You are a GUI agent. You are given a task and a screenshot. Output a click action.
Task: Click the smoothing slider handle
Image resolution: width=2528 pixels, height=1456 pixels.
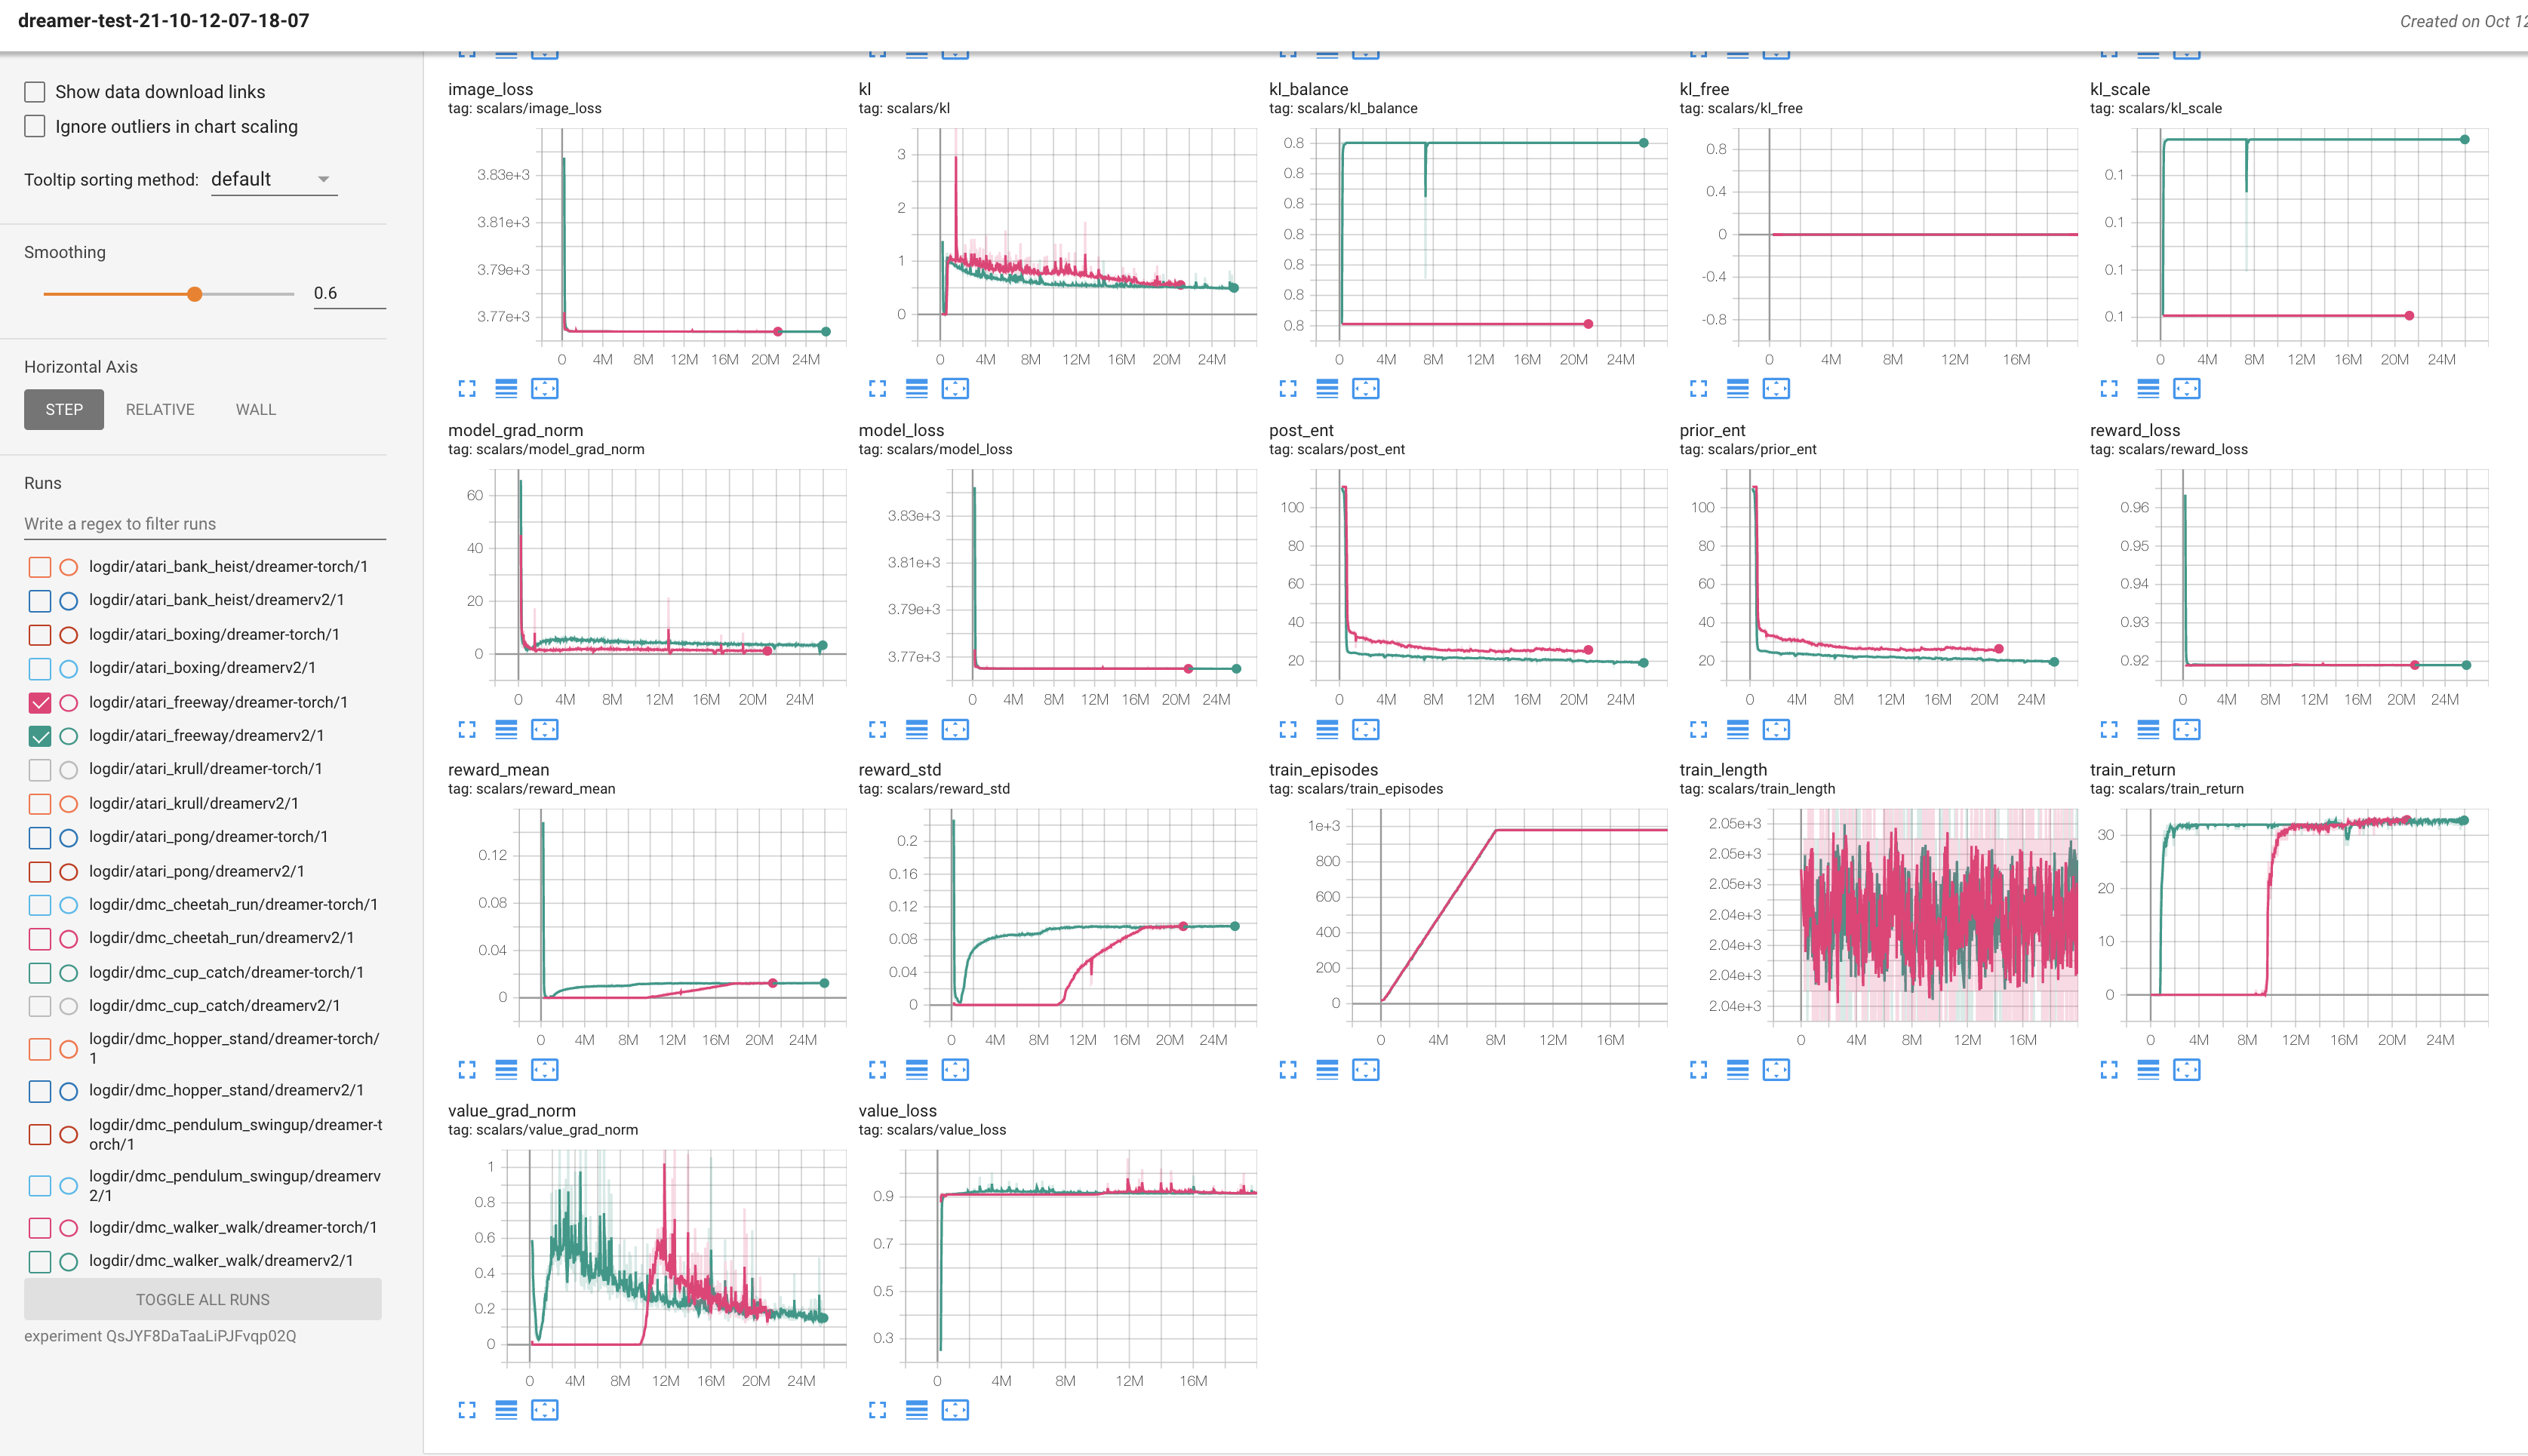coord(195,294)
